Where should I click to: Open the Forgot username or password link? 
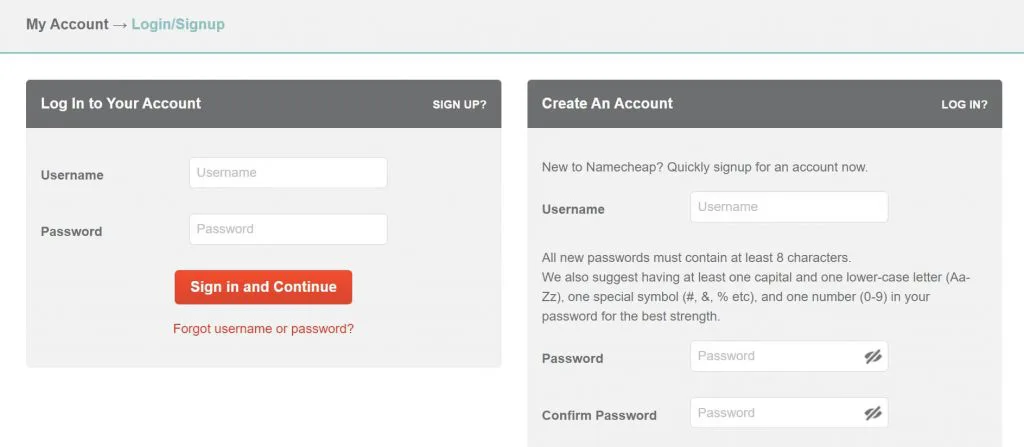(263, 329)
